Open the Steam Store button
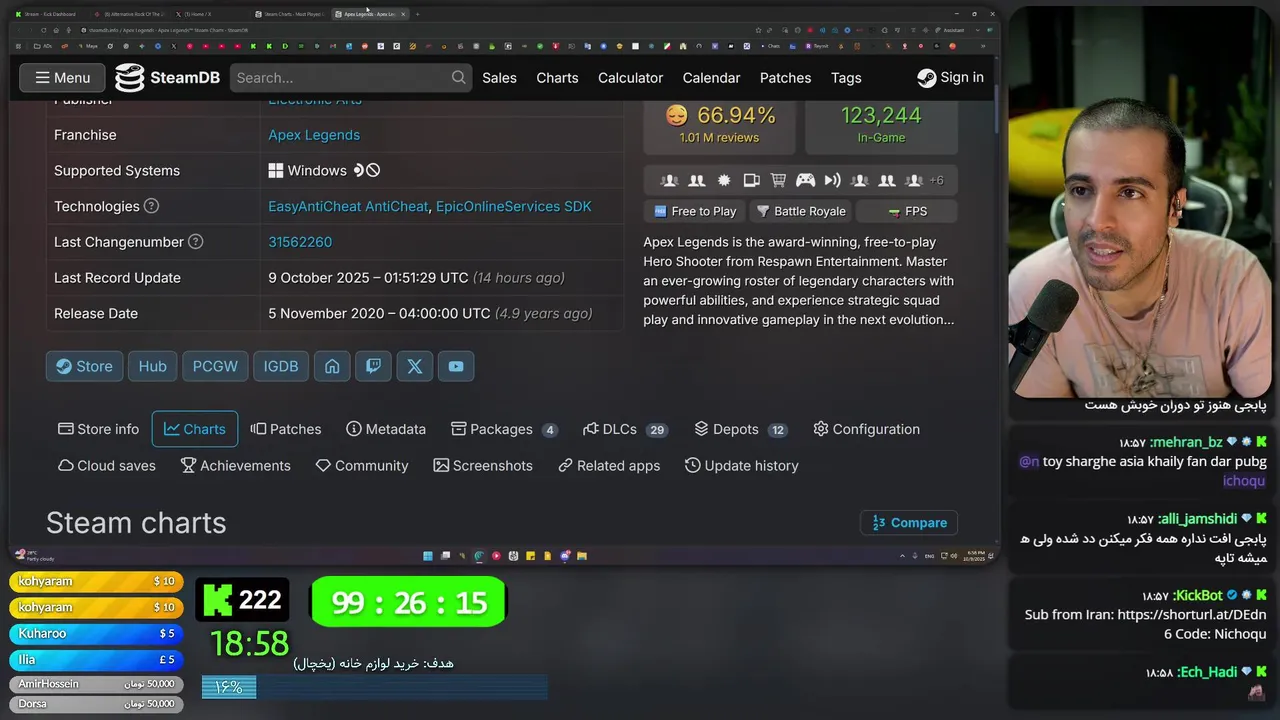The image size is (1280, 720). tap(84, 366)
